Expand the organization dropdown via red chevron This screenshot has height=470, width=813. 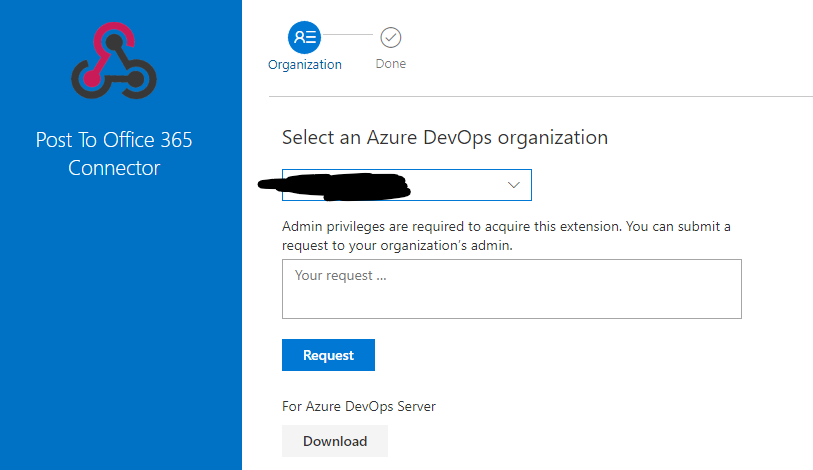coord(515,185)
